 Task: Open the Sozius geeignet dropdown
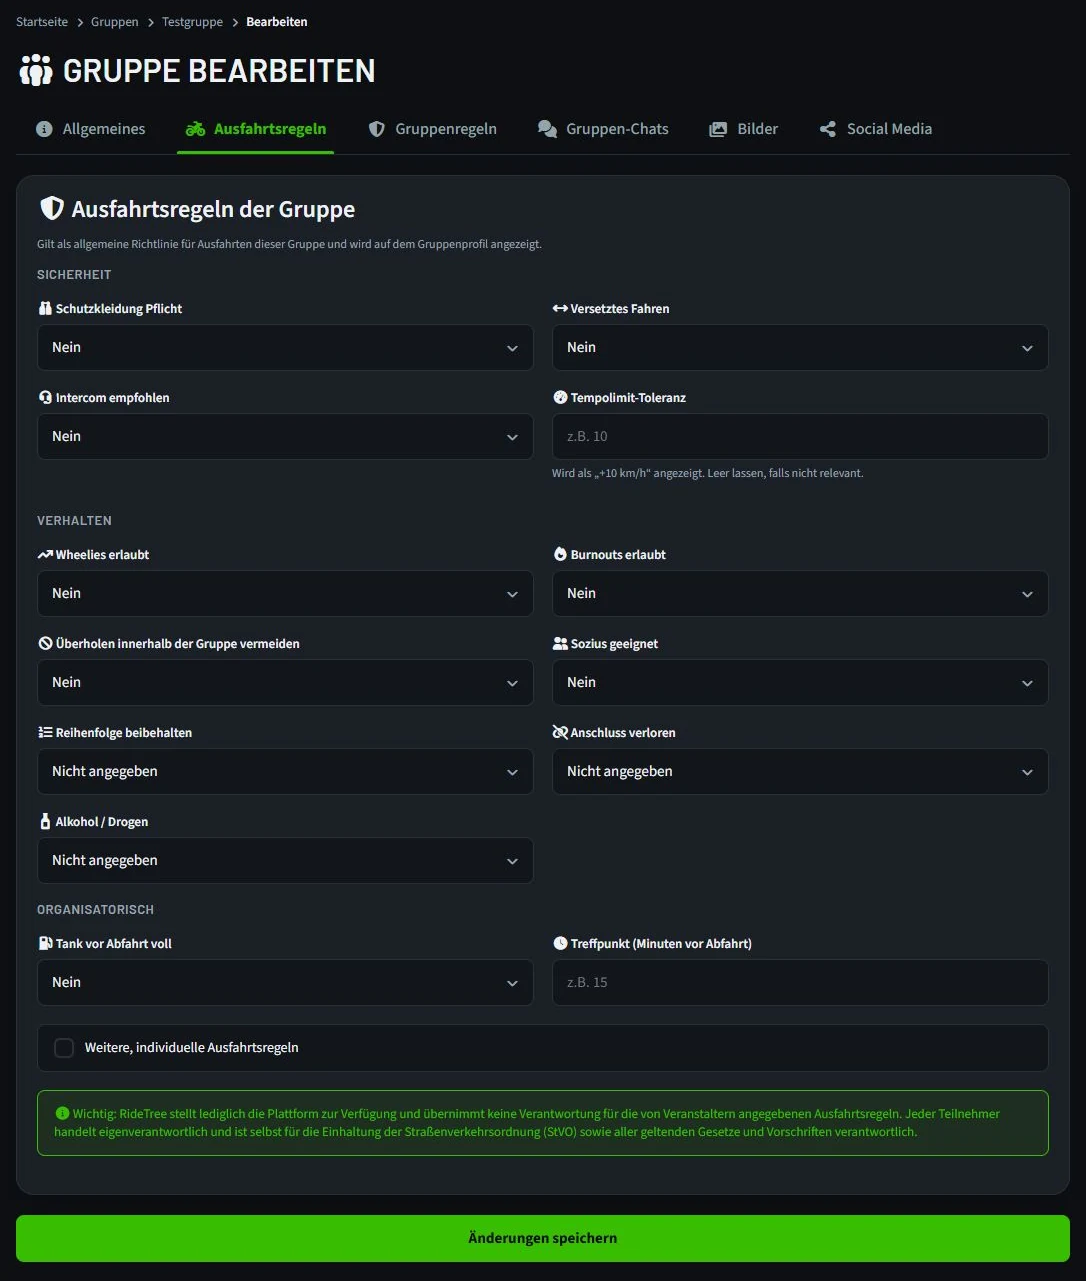[x=800, y=683]
